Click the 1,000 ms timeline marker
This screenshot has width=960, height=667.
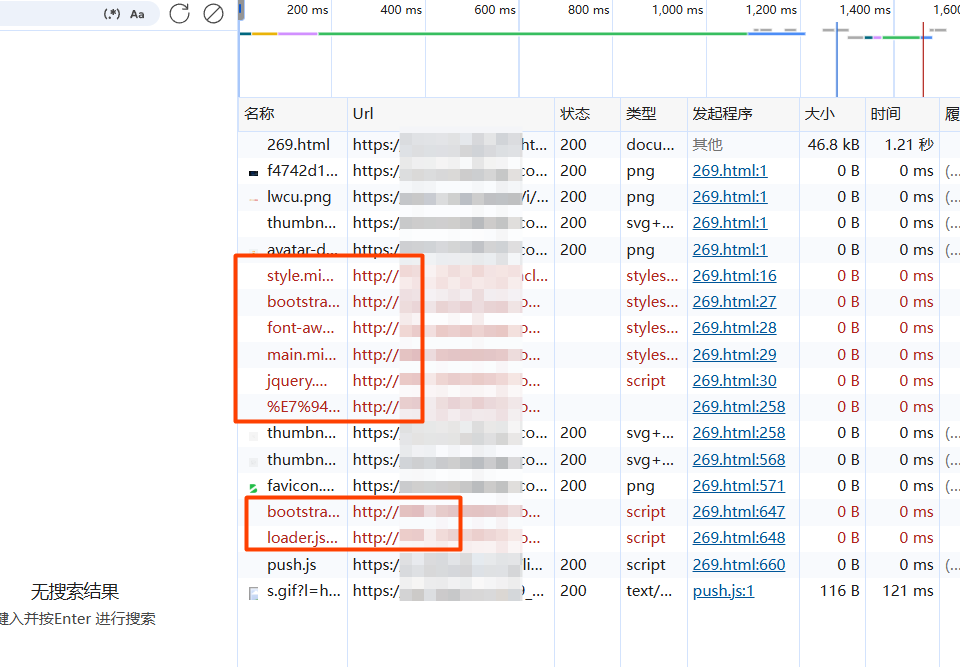click(x=677, y=10)
